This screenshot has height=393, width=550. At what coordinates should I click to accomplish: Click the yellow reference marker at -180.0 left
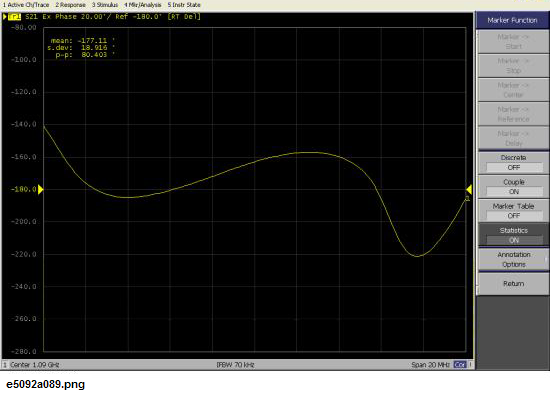(x=40, y=189)
